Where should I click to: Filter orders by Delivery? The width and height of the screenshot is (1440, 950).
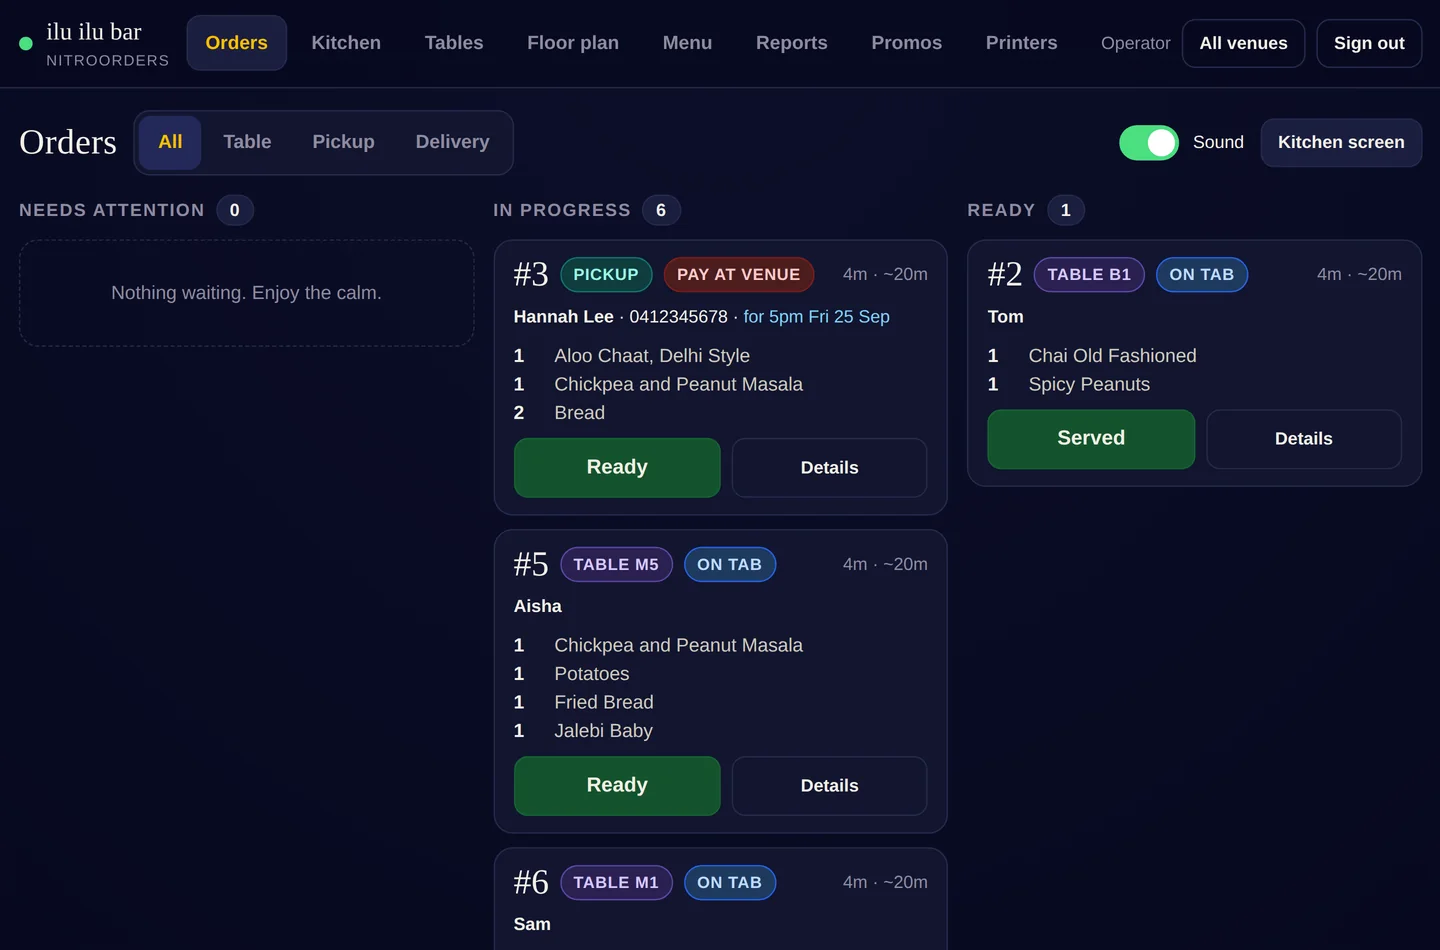pyautogui.click(x=452, y=142)
